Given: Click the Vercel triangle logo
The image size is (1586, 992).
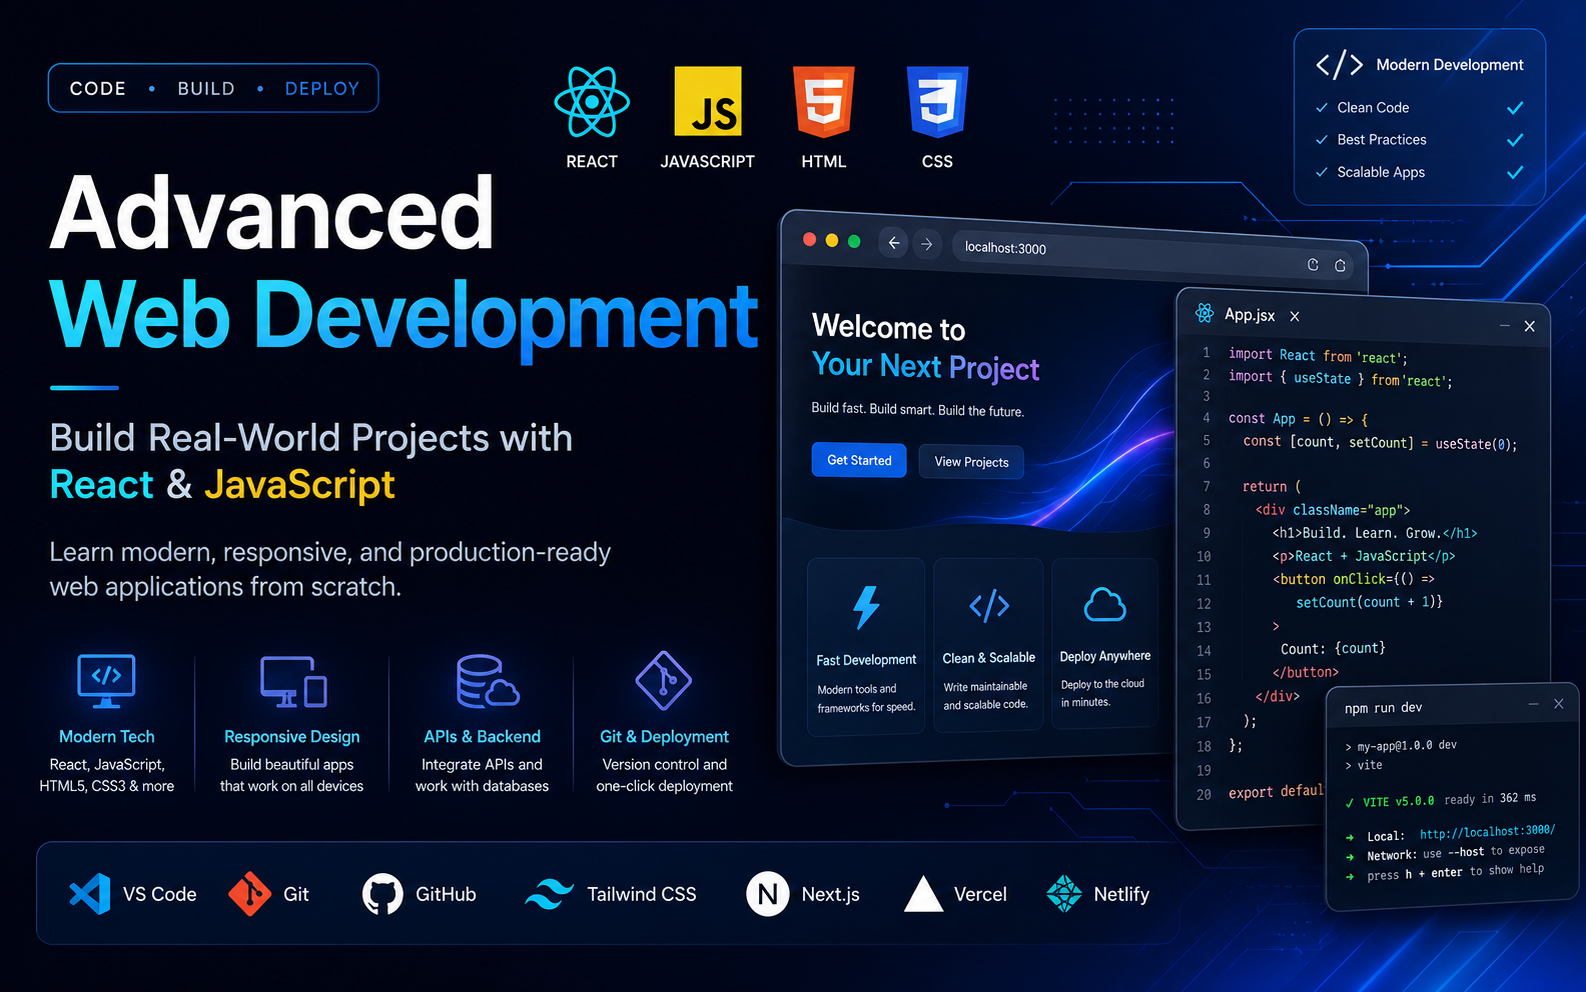Looking at the screenshot, I should [924, 894].
